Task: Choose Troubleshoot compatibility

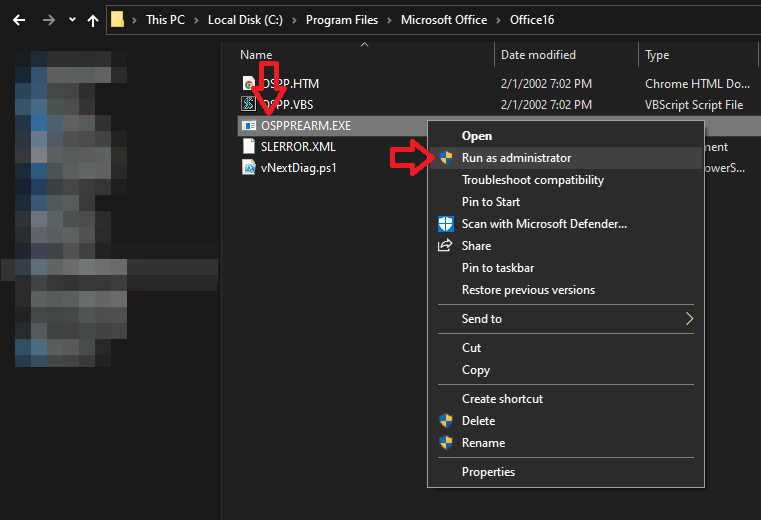Action: click(532, 180)
